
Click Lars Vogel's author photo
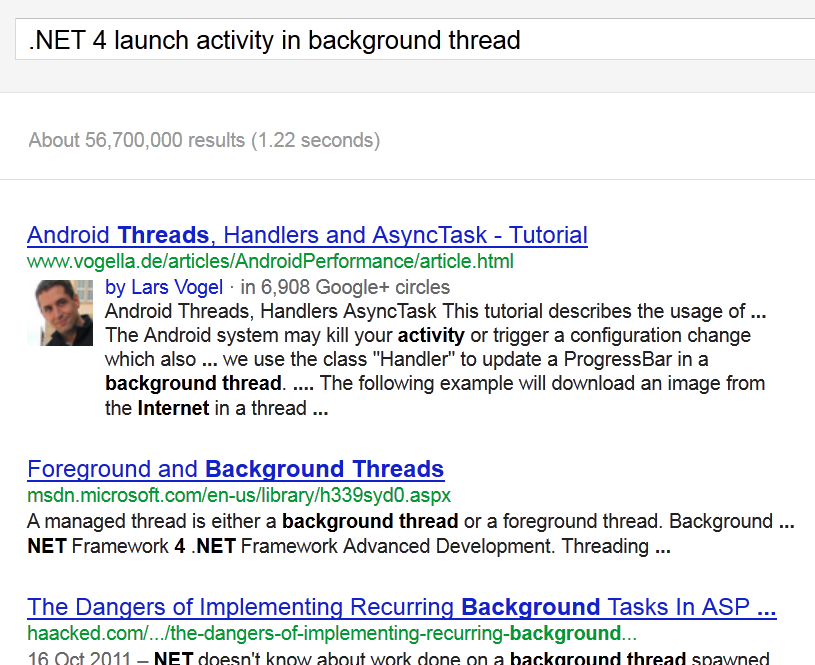tap(66, 311)
